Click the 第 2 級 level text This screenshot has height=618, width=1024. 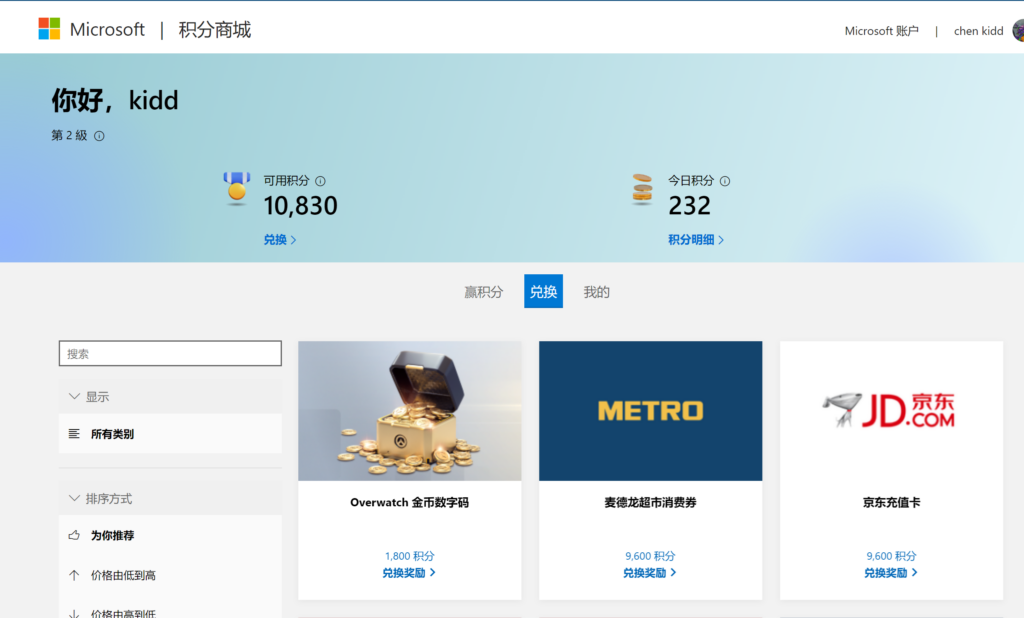pos(69,135)
